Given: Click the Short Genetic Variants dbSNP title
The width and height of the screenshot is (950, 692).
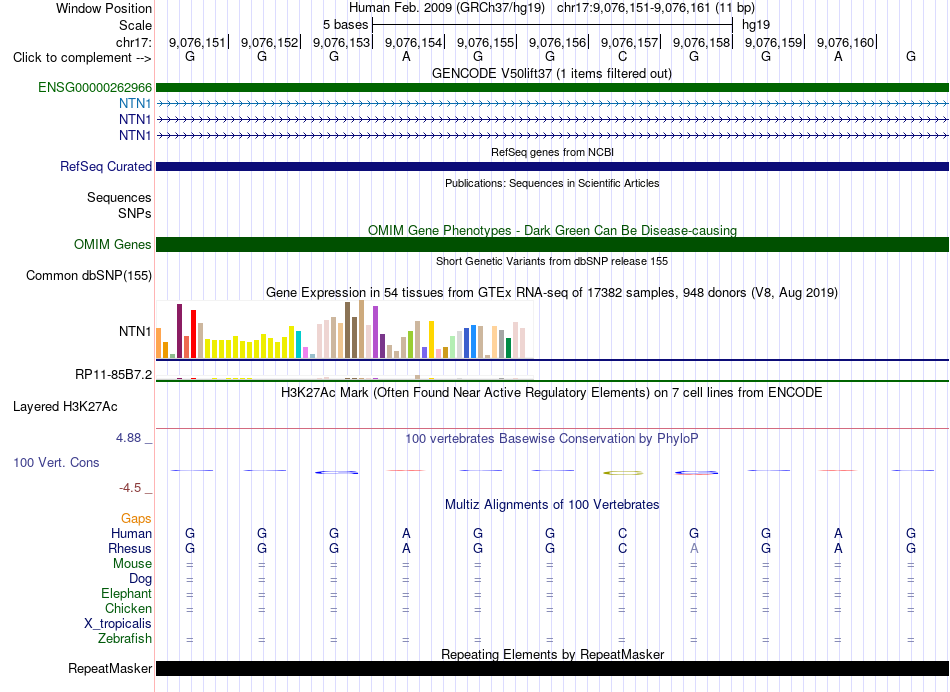Looking at the screenshot, I should click(551, 261).
